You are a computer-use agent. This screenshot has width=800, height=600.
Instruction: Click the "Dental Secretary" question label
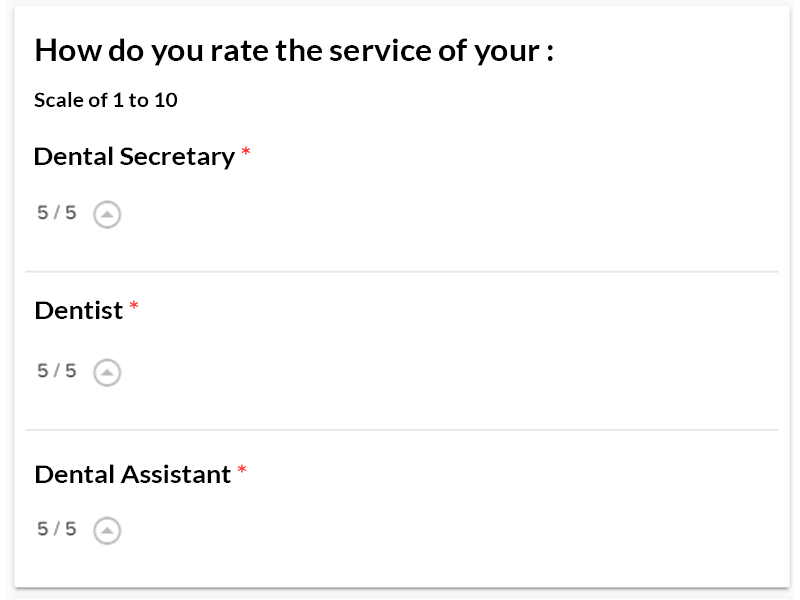pos(133,157)
